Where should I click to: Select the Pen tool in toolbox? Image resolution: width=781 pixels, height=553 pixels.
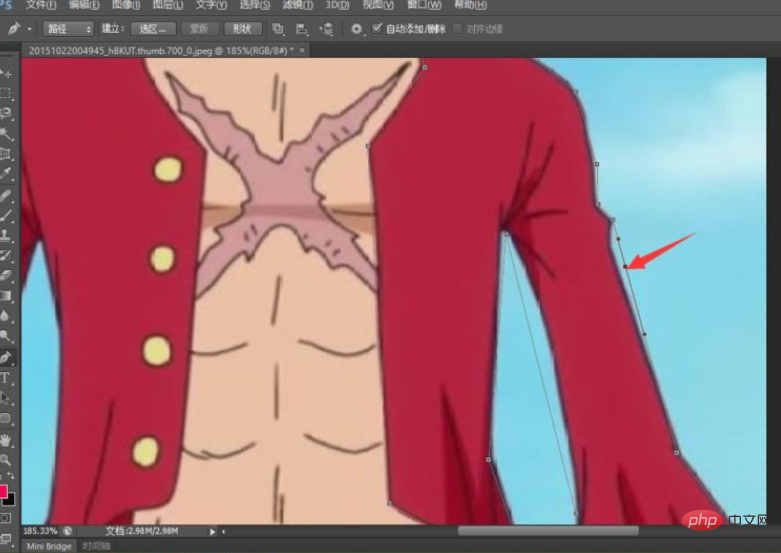6,357
